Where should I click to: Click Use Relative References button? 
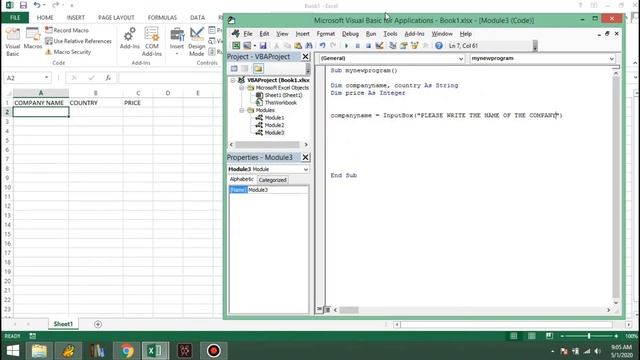coord(78,41)
